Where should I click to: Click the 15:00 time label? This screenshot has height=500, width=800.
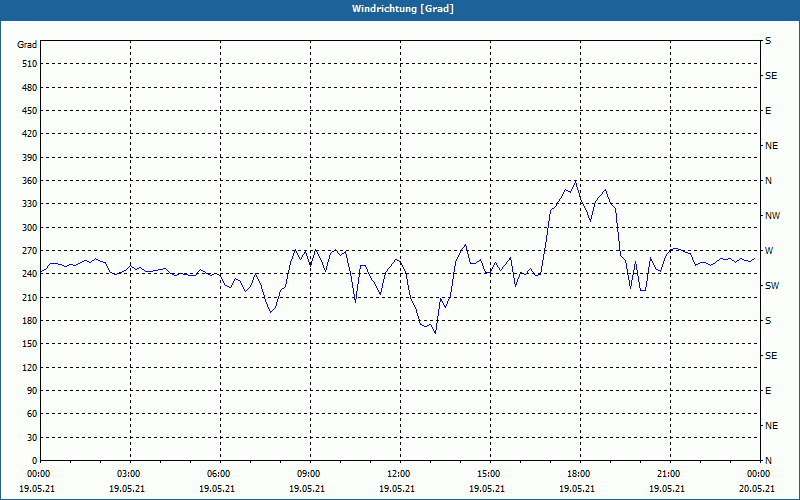tap(490, 474)
